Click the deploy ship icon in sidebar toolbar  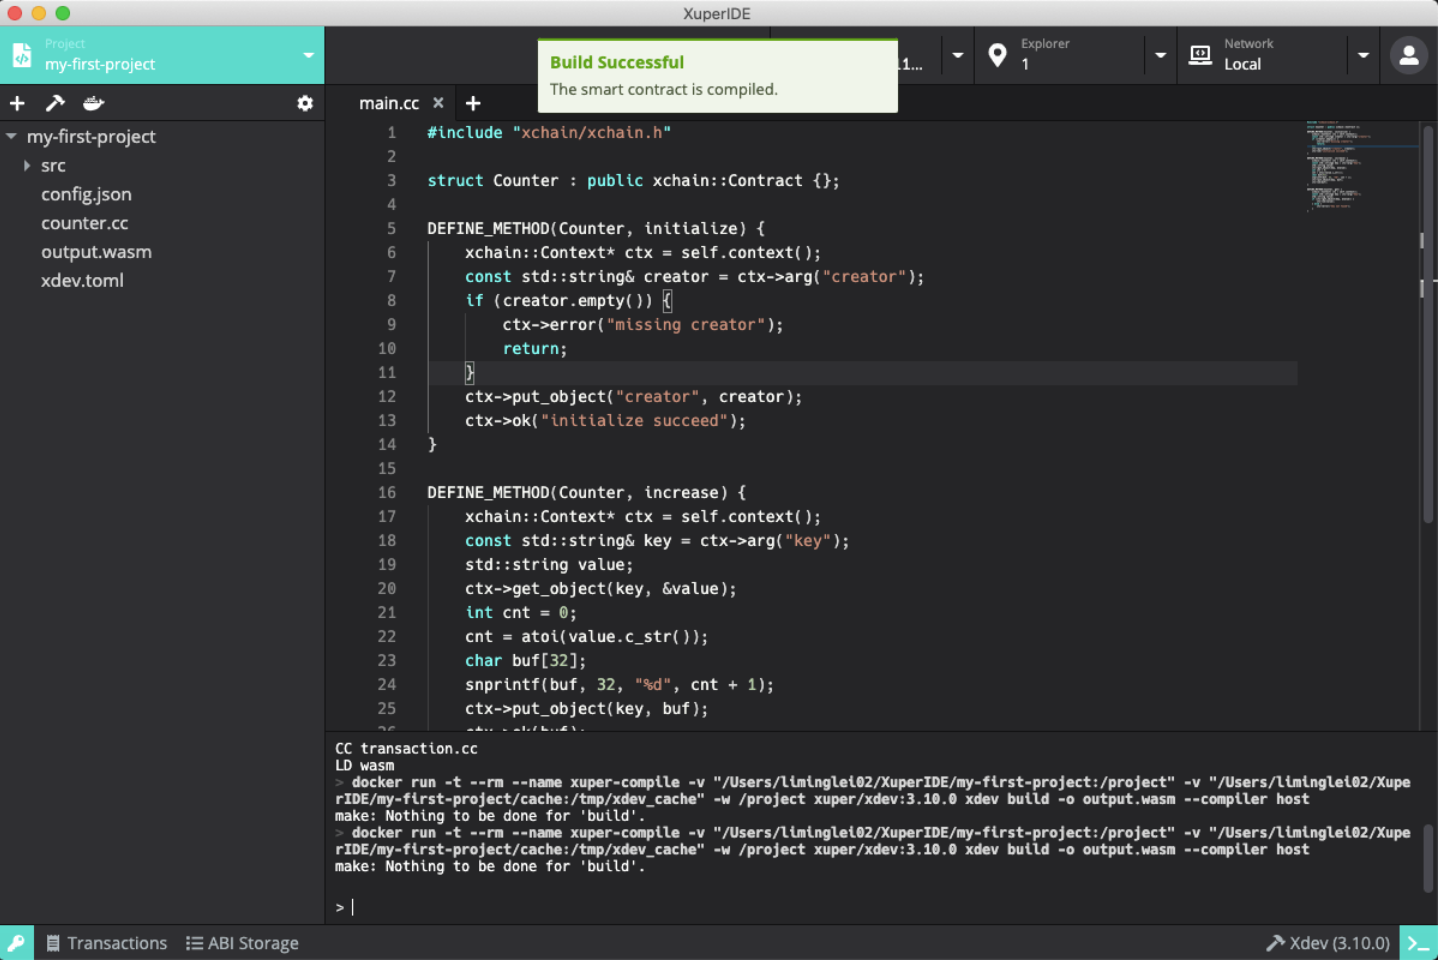coord(93,103)
